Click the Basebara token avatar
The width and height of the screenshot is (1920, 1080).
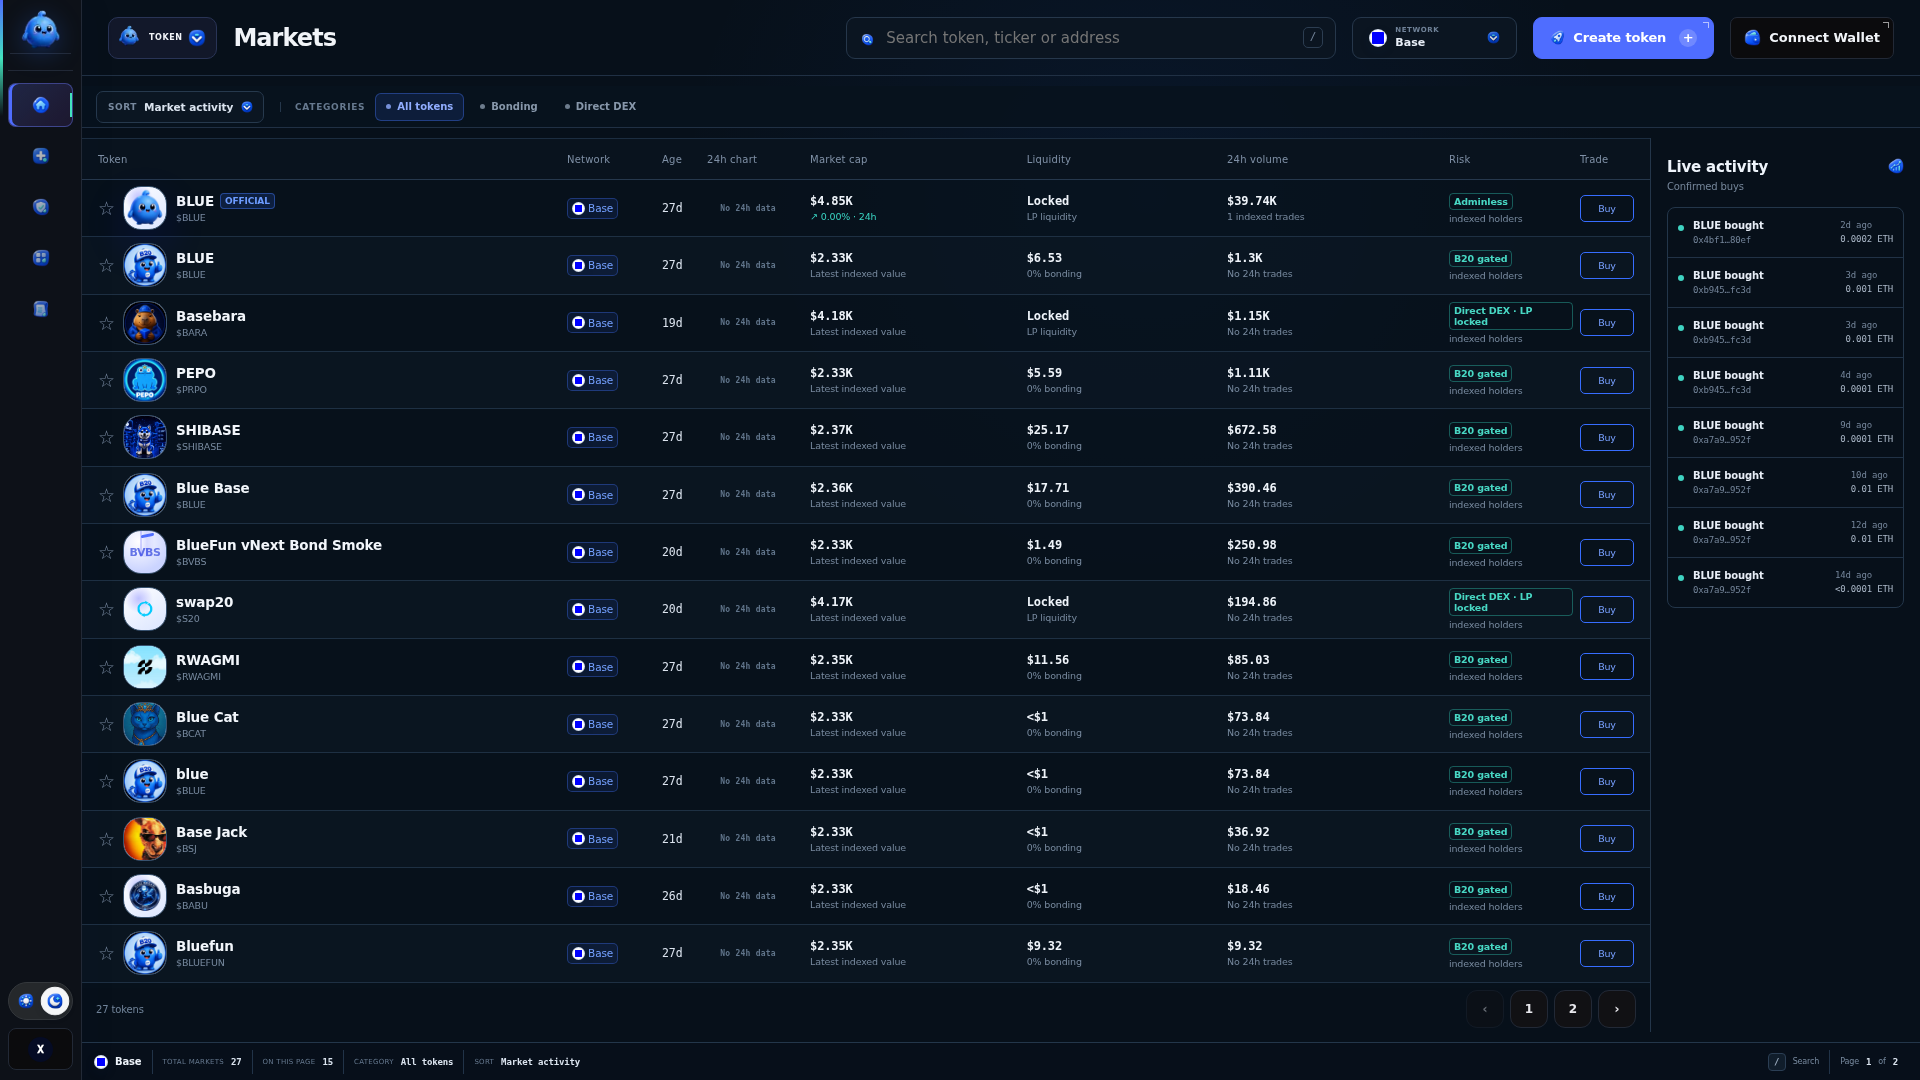tap(145, 323)
